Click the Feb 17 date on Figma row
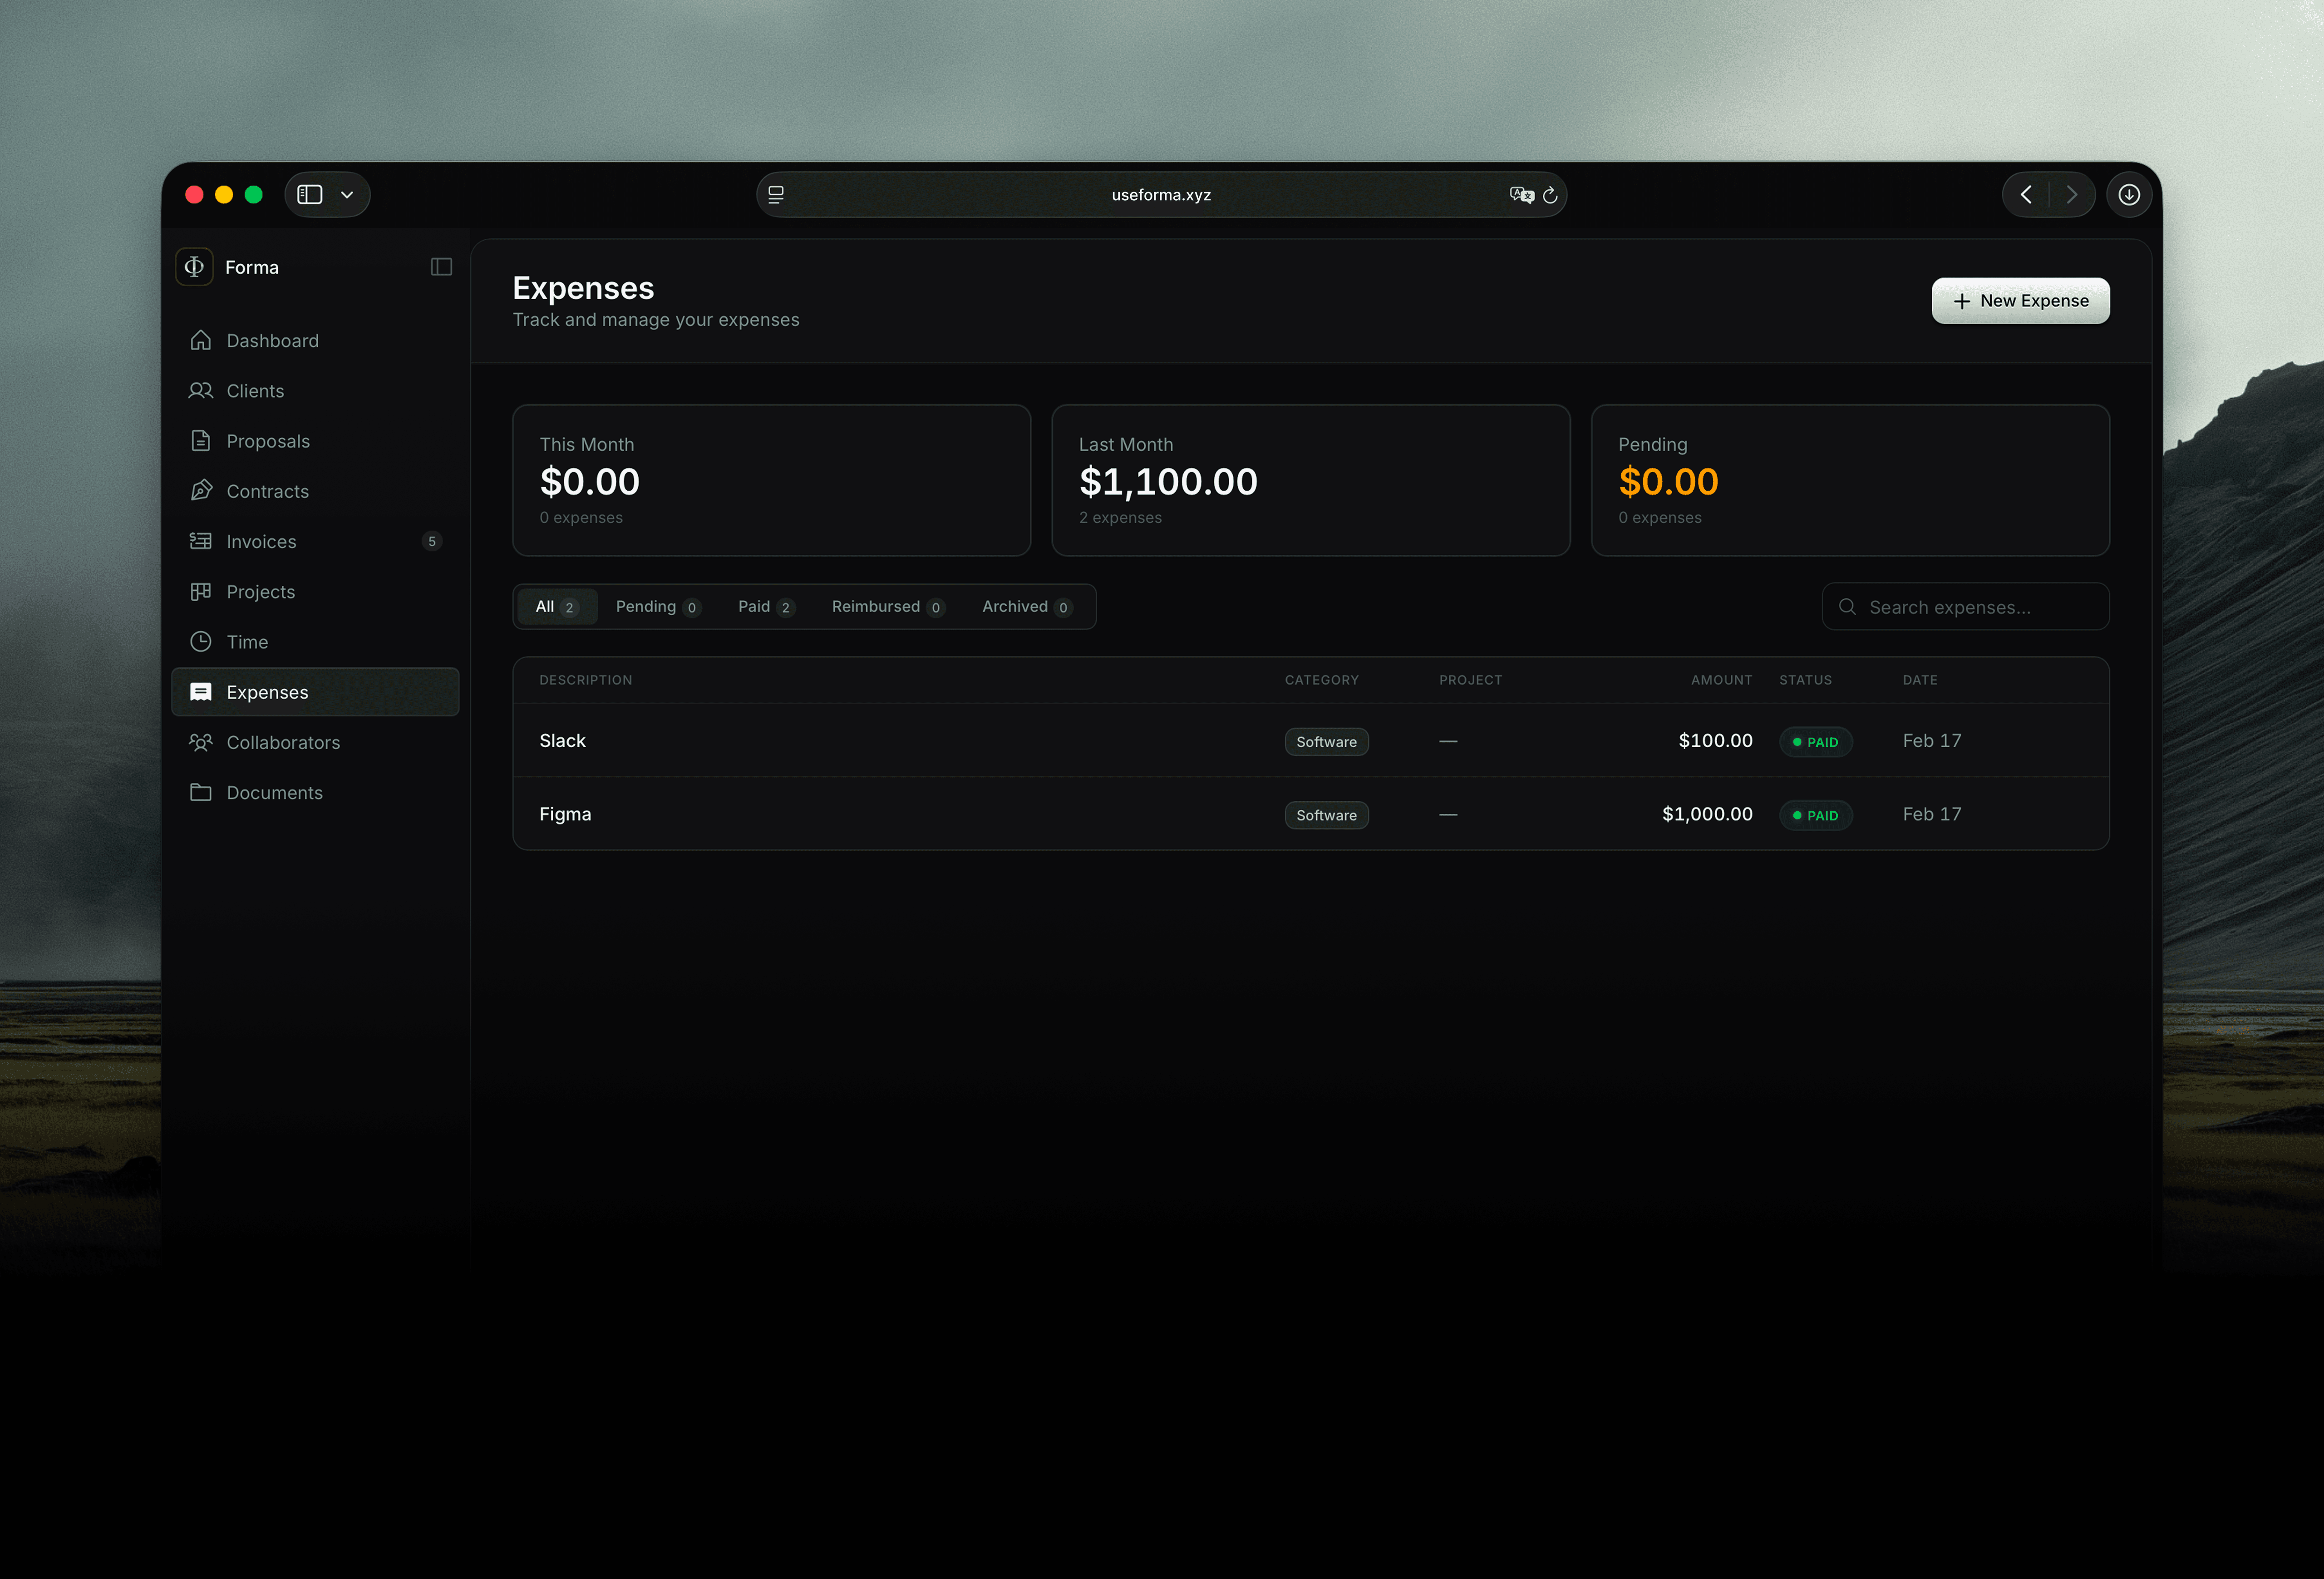The height and width of the screenshot is (1579, 2324). point(1931,815)
